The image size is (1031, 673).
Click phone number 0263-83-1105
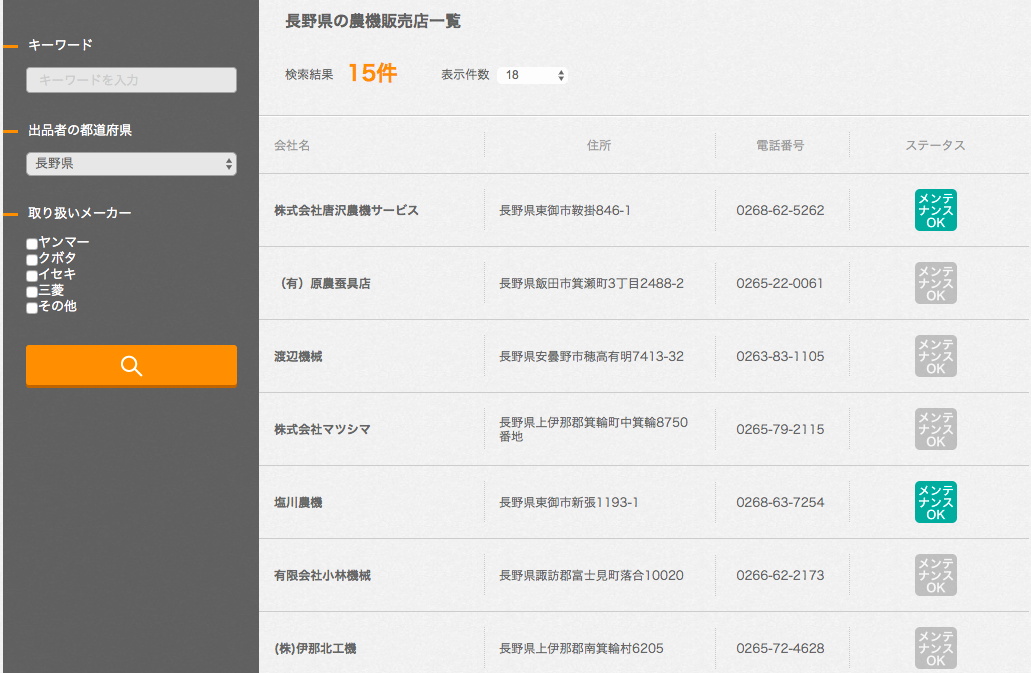780,356
